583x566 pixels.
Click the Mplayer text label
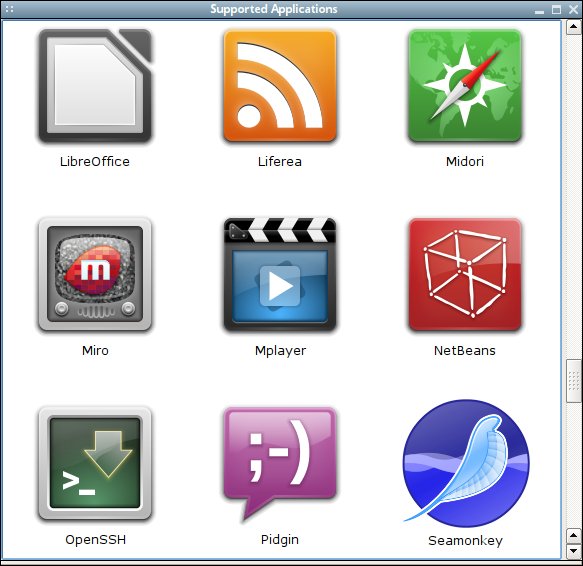pos(280,351)
